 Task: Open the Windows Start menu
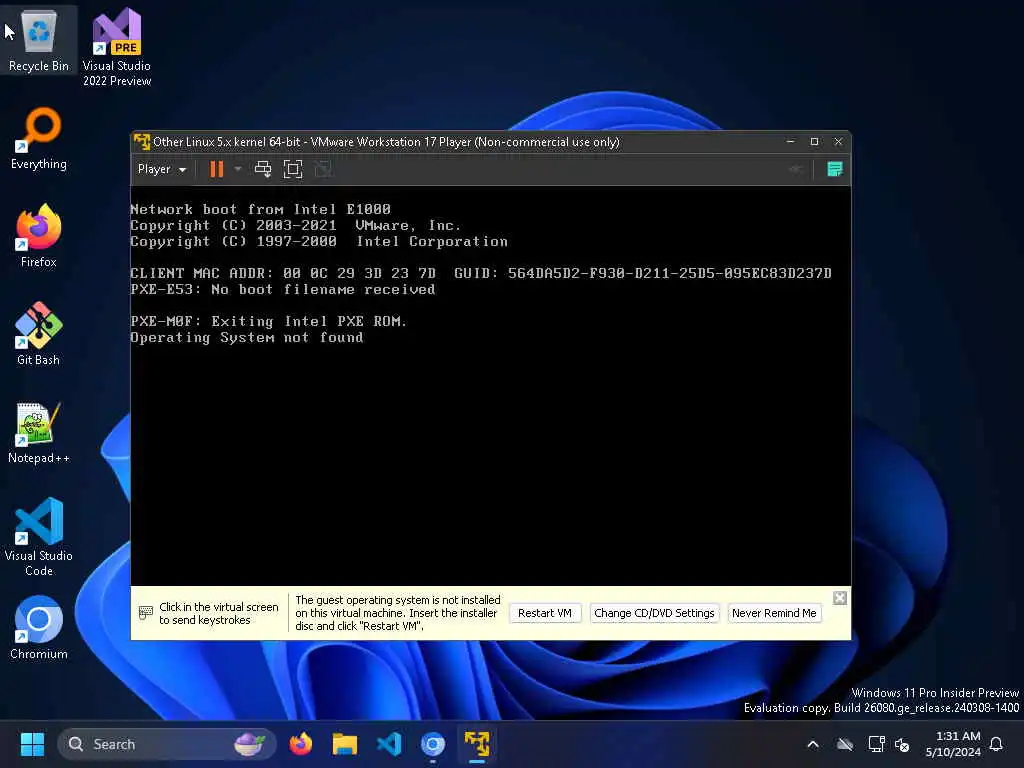[32, 744]
